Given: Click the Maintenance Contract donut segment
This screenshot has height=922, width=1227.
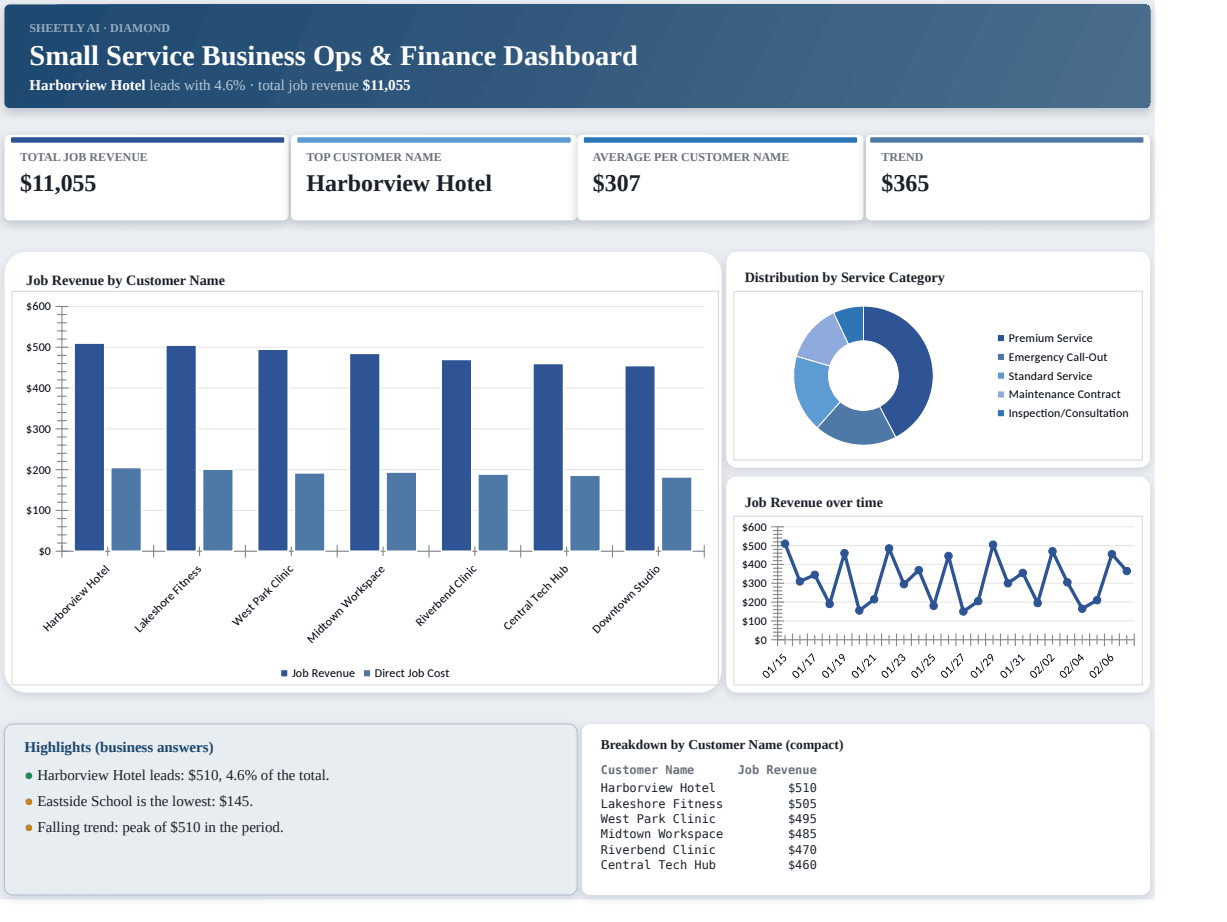Looking at the screenshot, I should pyautogui.click(x=824, y=338).
